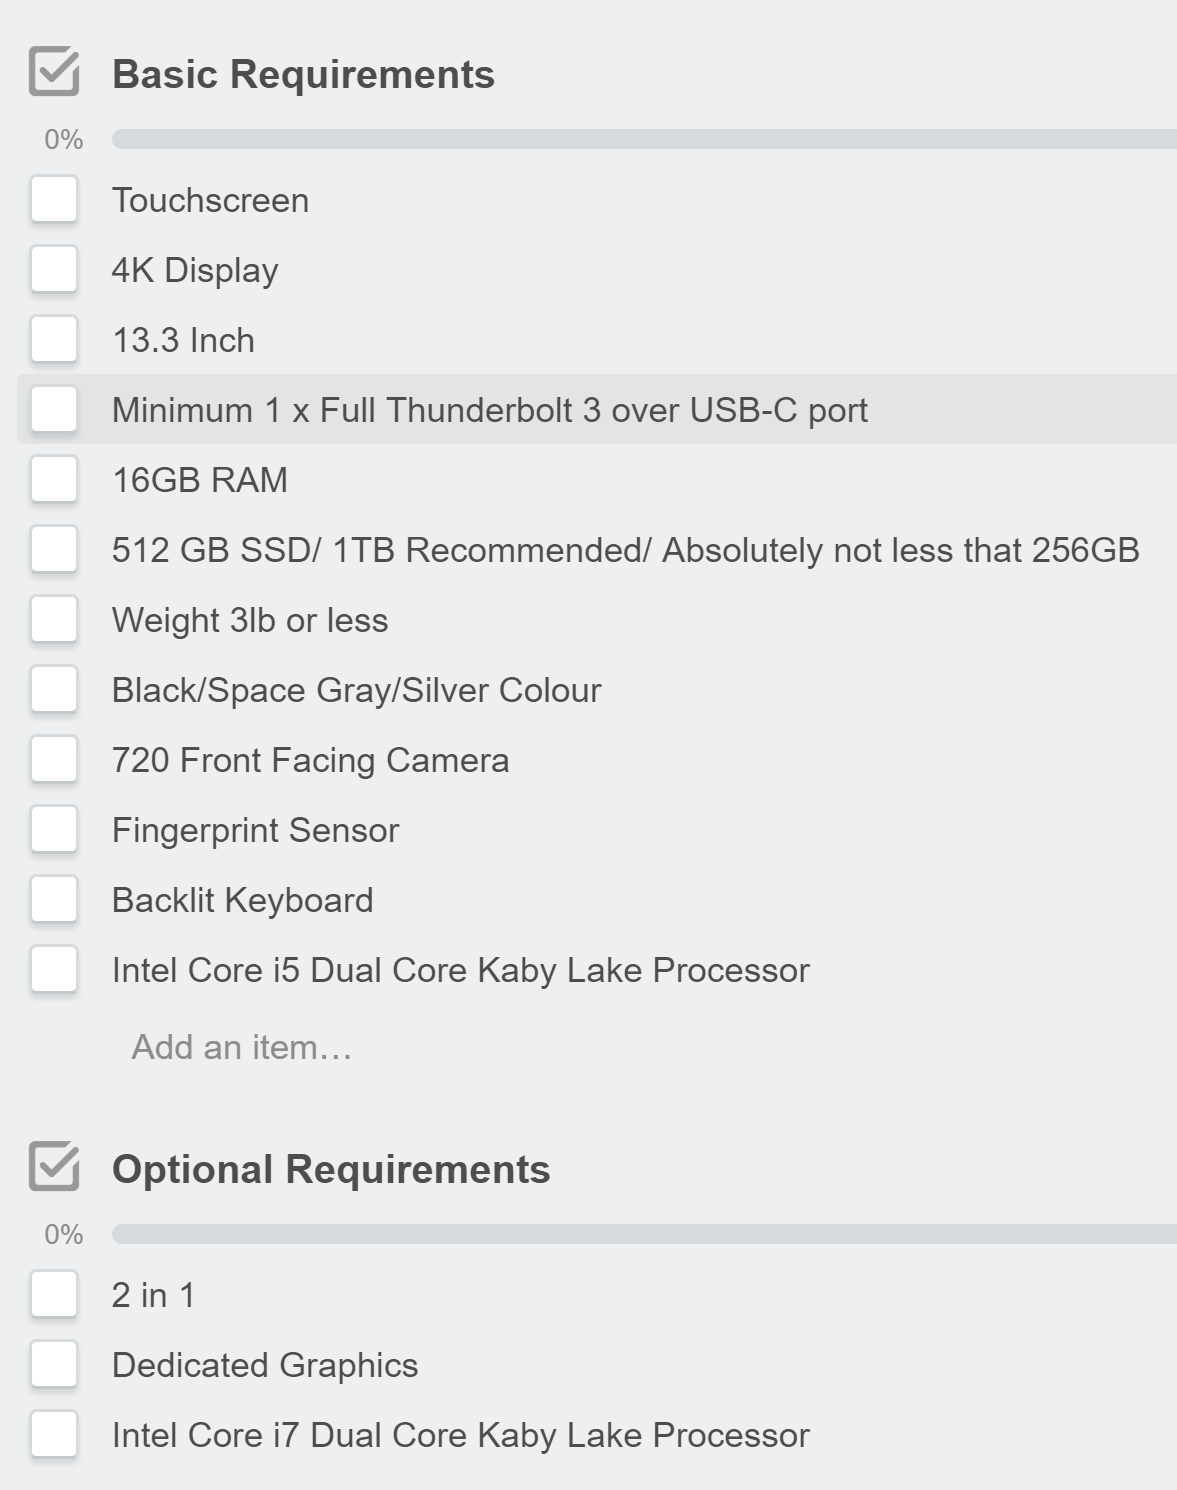
Task: Check the Weight 3lb or less item
Action: 55,619
